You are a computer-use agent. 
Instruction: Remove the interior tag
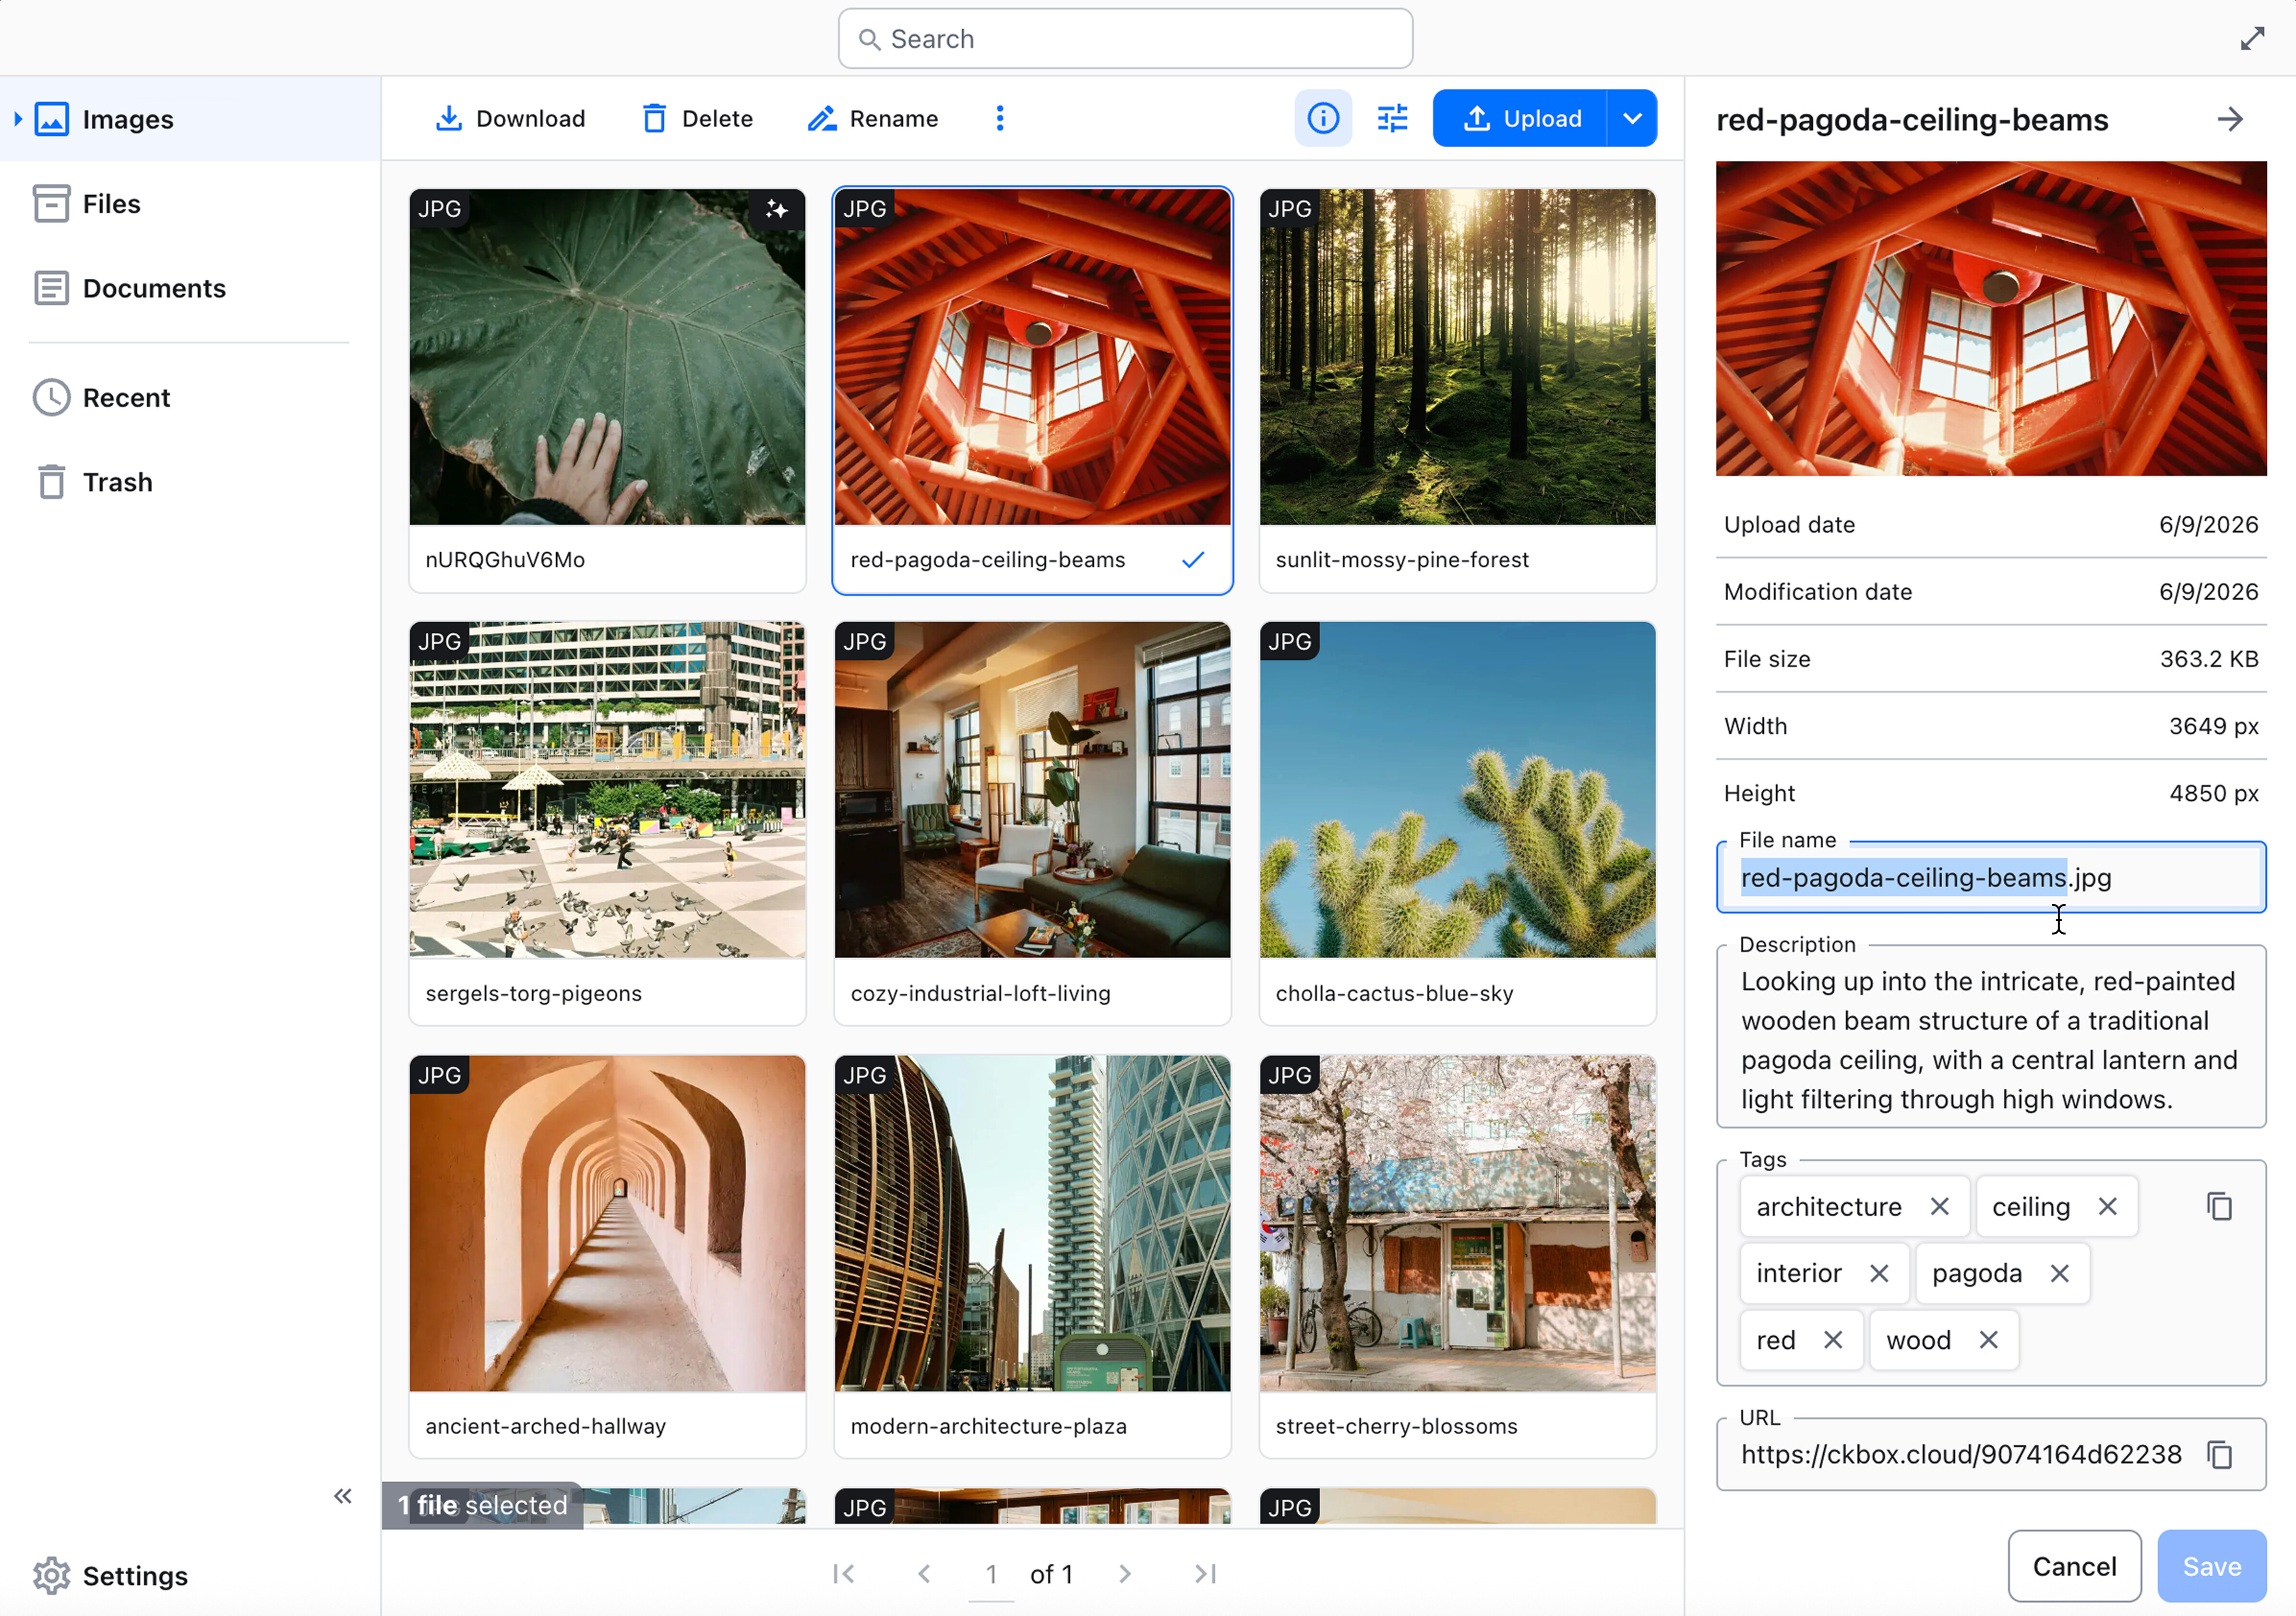coord(1879,1273)
